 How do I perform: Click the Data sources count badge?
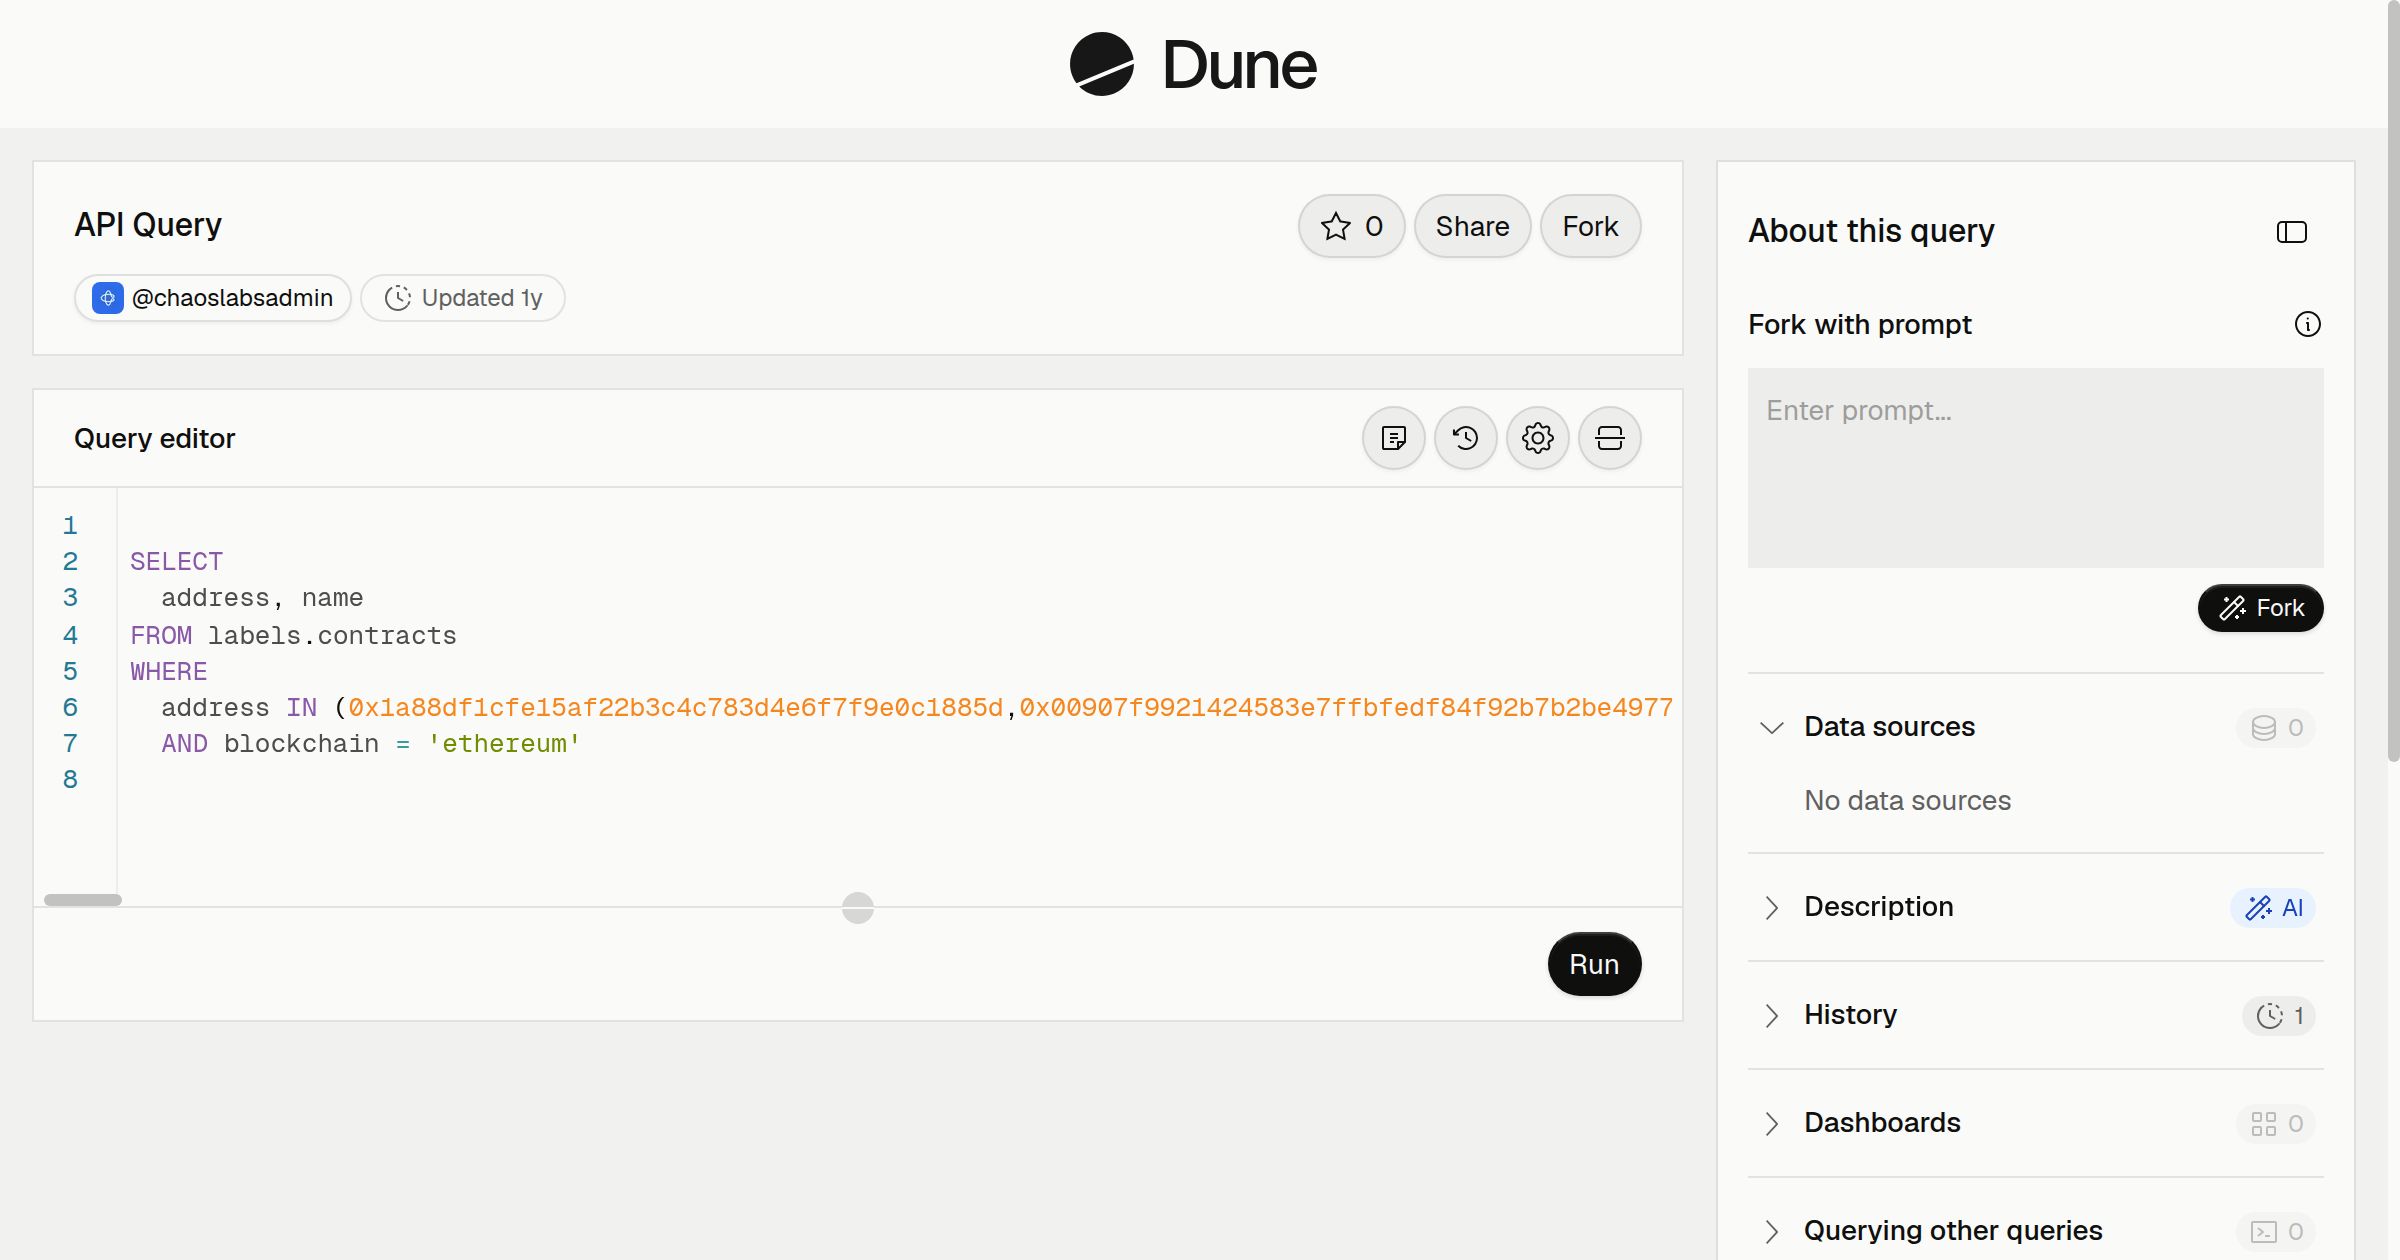(x=2276, y=728)
